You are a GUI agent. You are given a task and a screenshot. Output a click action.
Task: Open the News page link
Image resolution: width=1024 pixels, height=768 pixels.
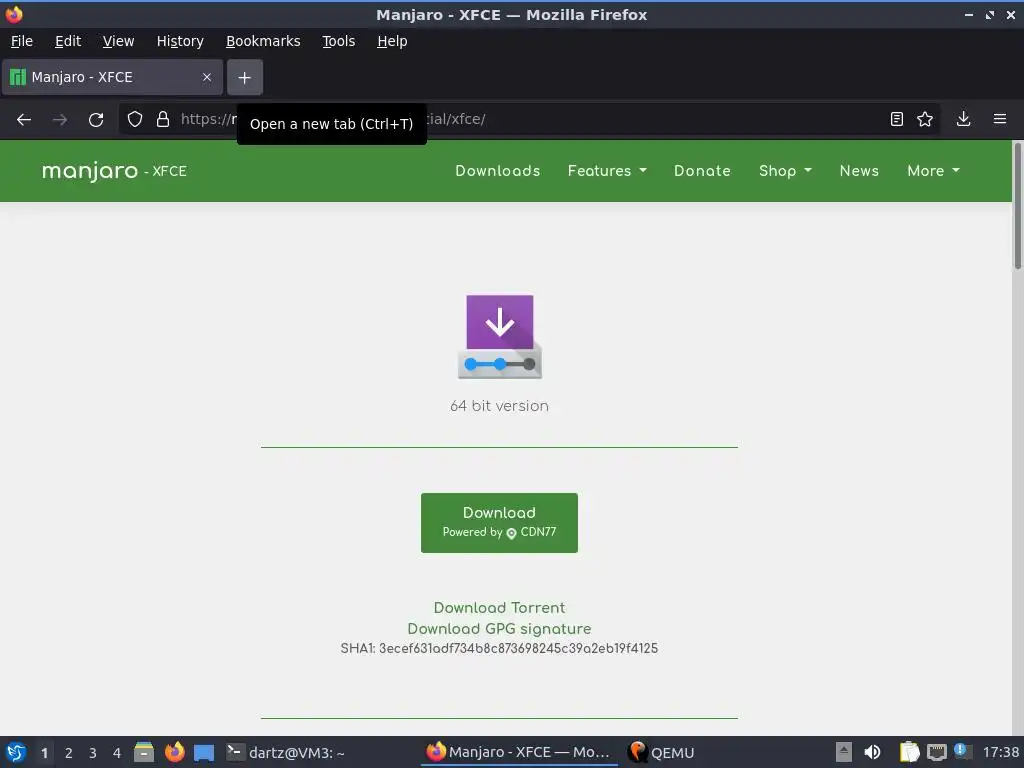coord(859,171)
